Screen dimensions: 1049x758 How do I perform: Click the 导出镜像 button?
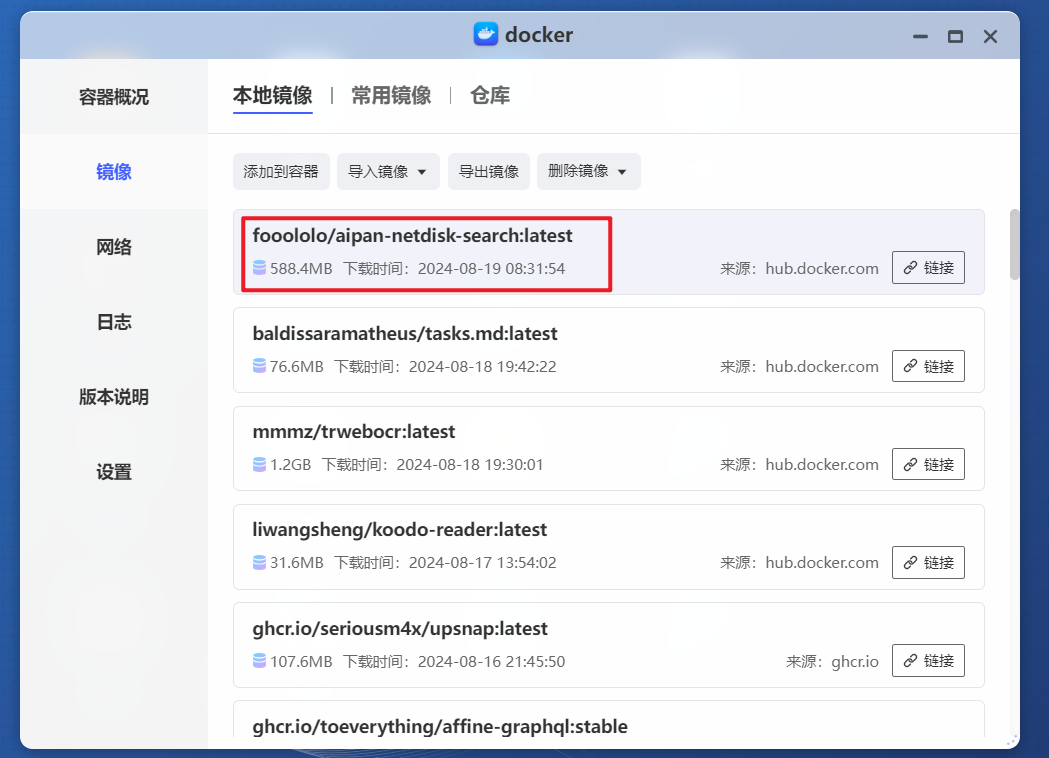click(488, 171)
